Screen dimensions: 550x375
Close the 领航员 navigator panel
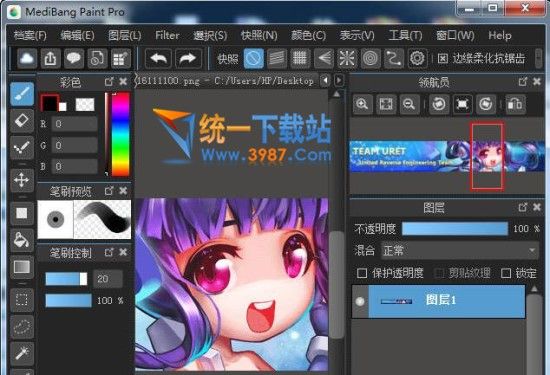tap(537, 81)
